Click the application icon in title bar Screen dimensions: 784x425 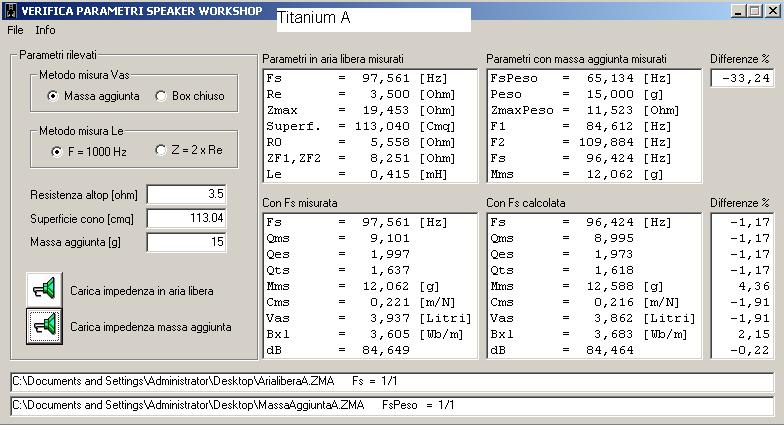10,10
